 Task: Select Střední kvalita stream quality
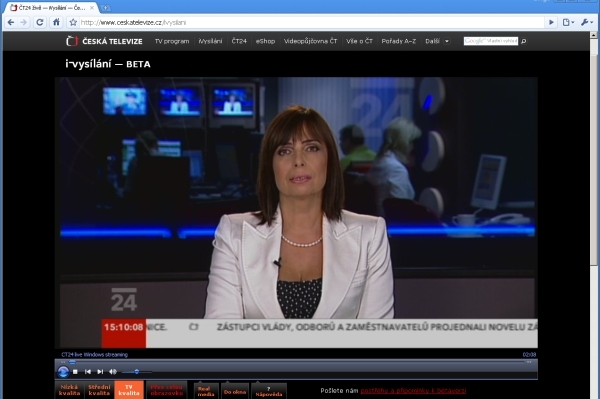tap(99, 390)
